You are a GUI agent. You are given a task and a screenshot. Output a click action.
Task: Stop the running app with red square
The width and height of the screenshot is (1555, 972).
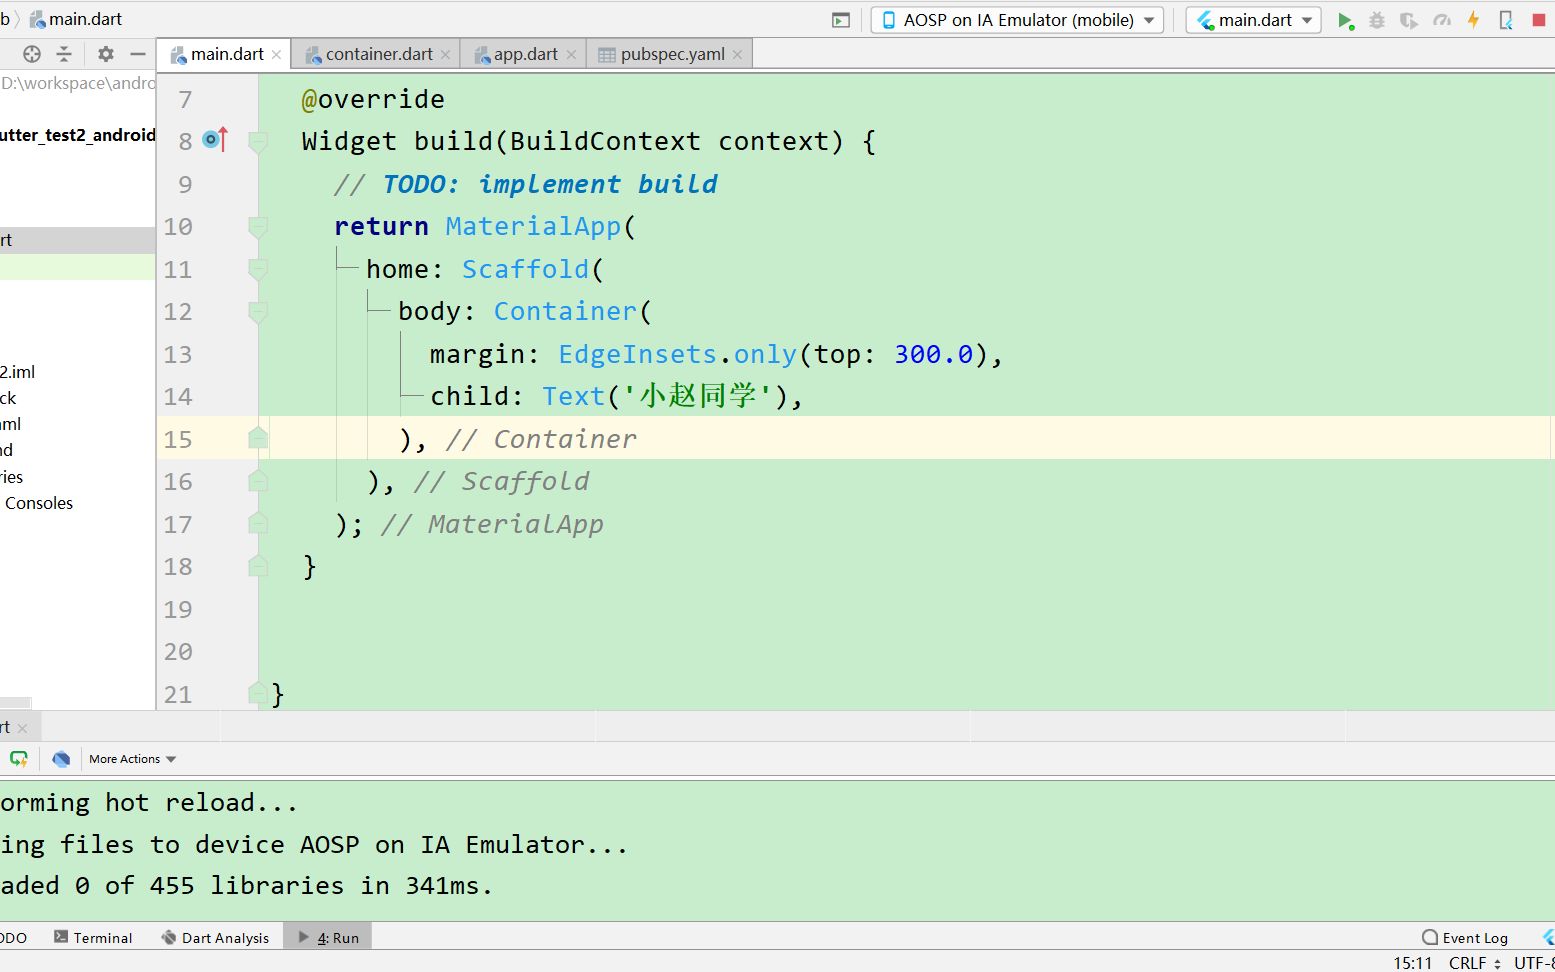point(1539,20)
